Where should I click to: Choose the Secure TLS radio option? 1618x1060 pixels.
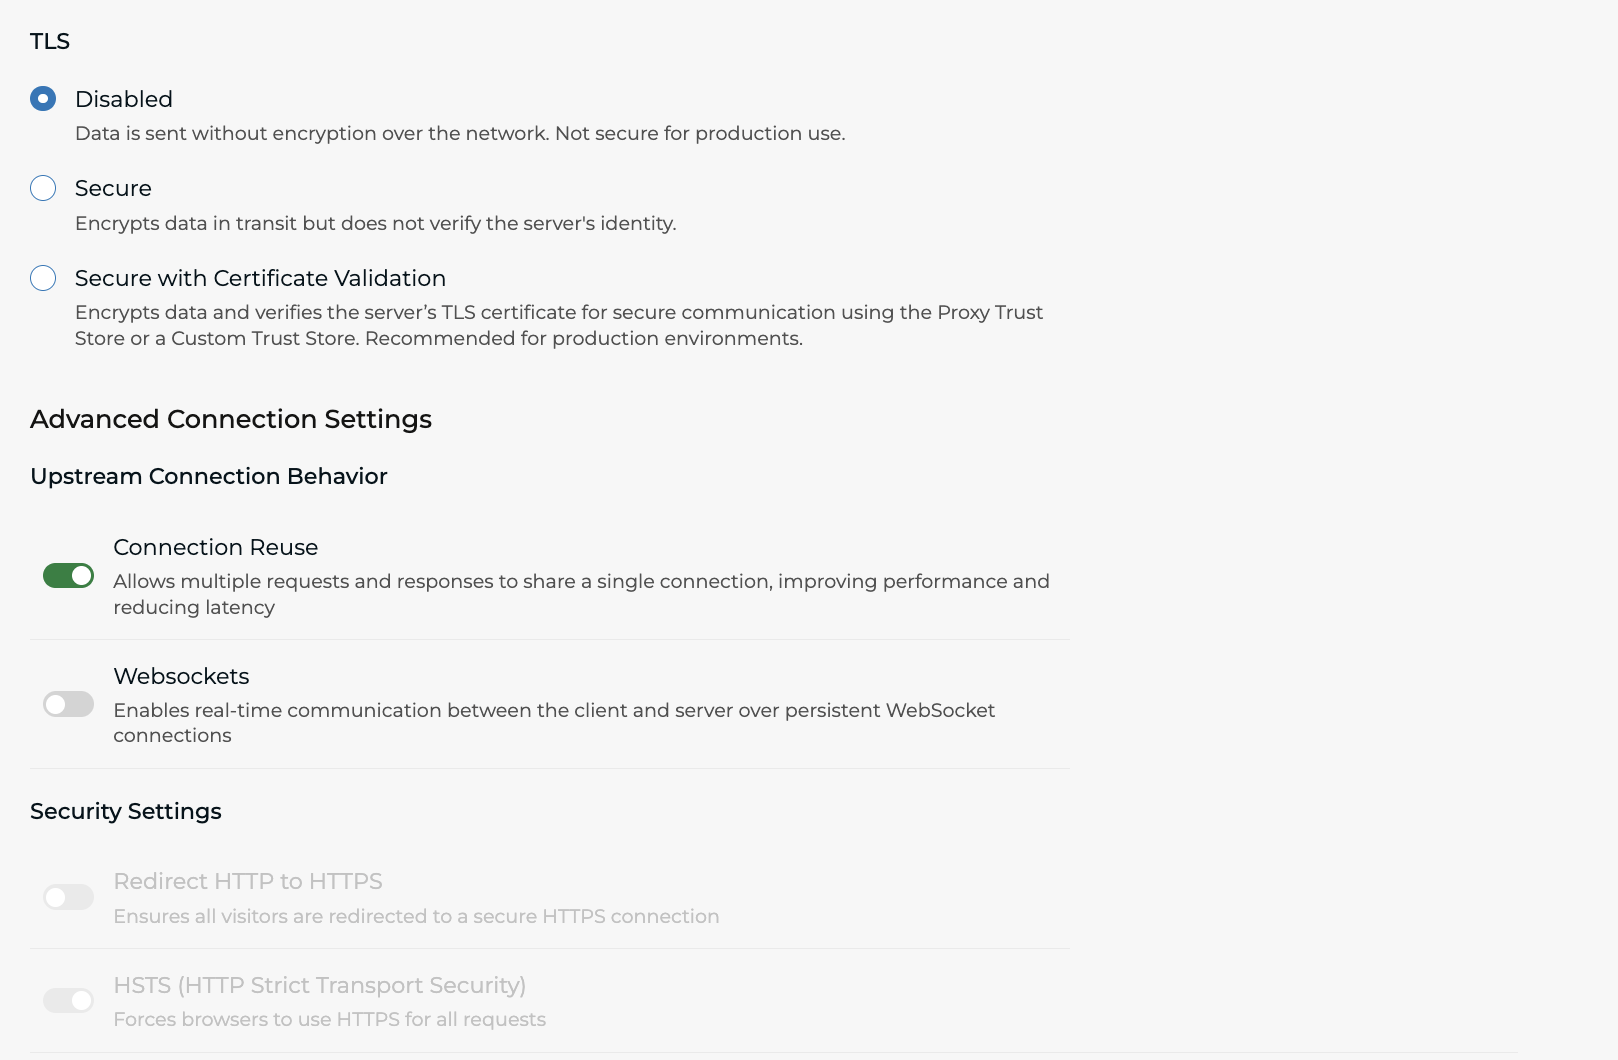[x=43, y=188]
